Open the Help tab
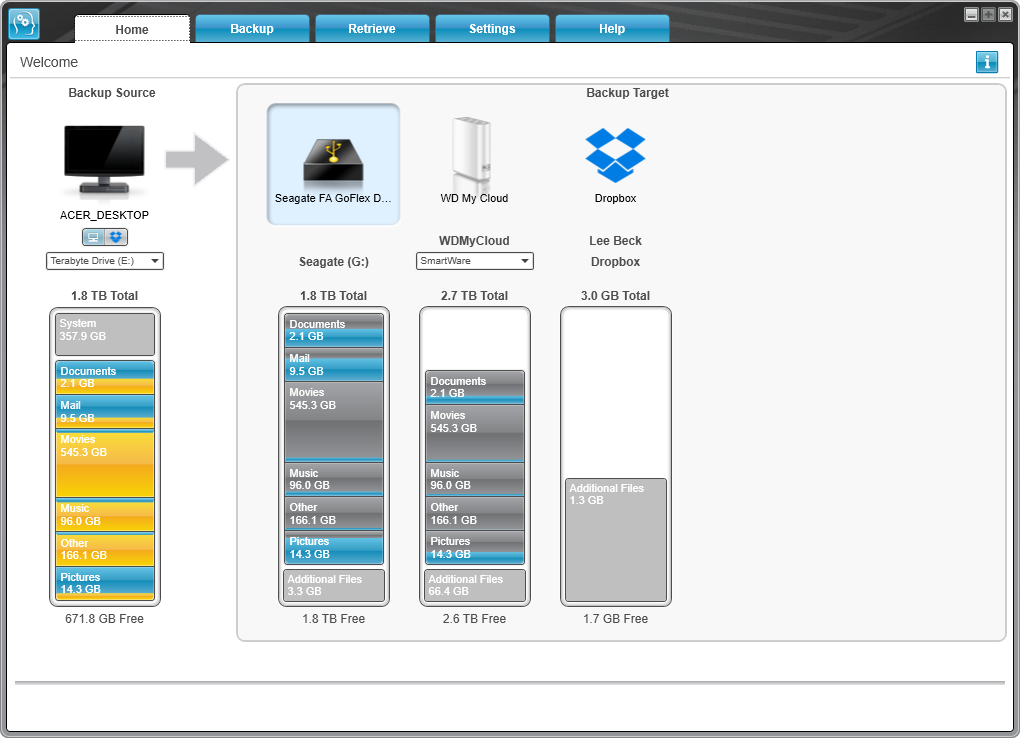 click(611, 29)
